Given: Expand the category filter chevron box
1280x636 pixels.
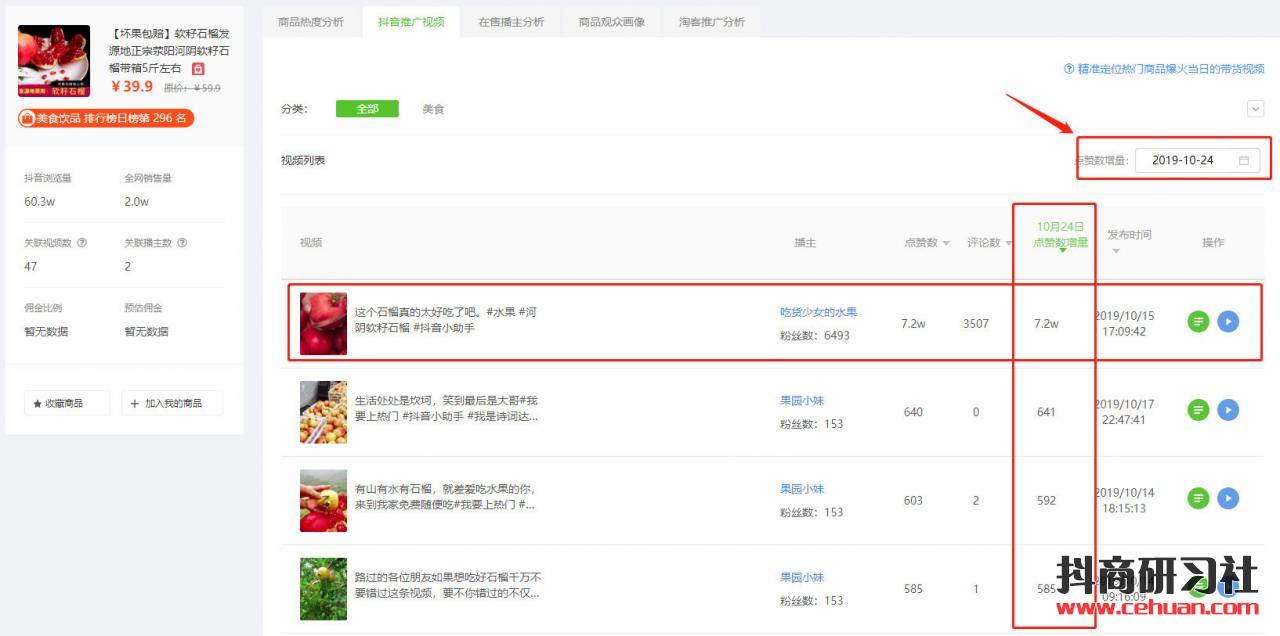Looking at the screenshot, I should coord(1255,109).
